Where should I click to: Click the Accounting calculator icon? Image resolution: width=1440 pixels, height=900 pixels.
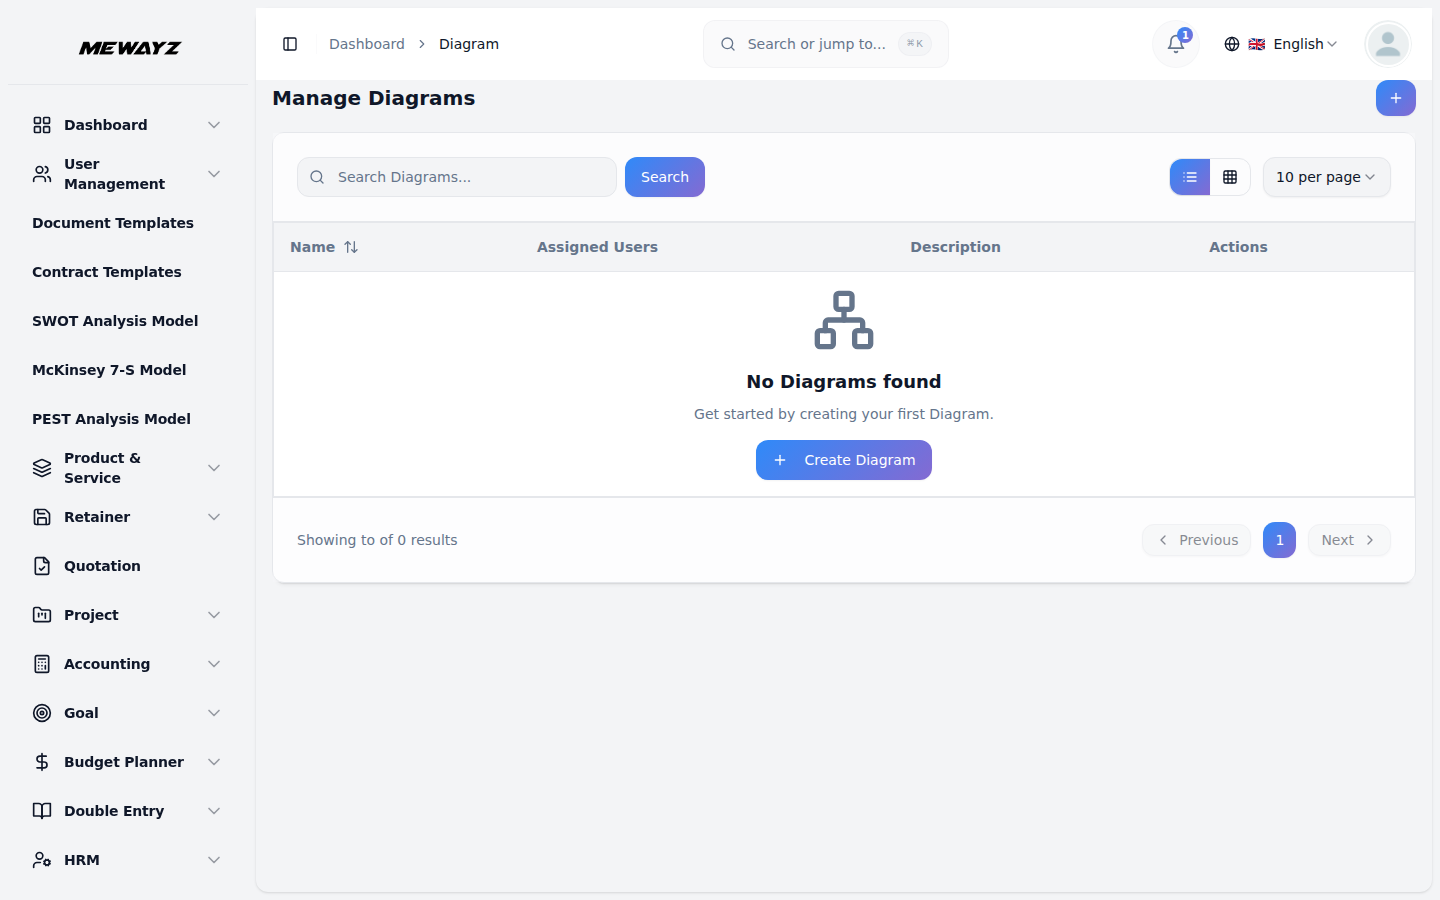pos(41,663)
